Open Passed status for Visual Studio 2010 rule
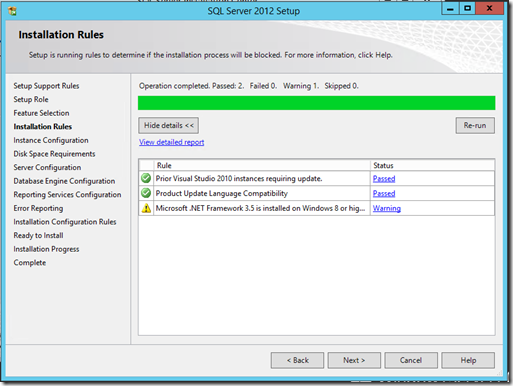The width and height of the screenshot is (513, 386). pos(384,179)
